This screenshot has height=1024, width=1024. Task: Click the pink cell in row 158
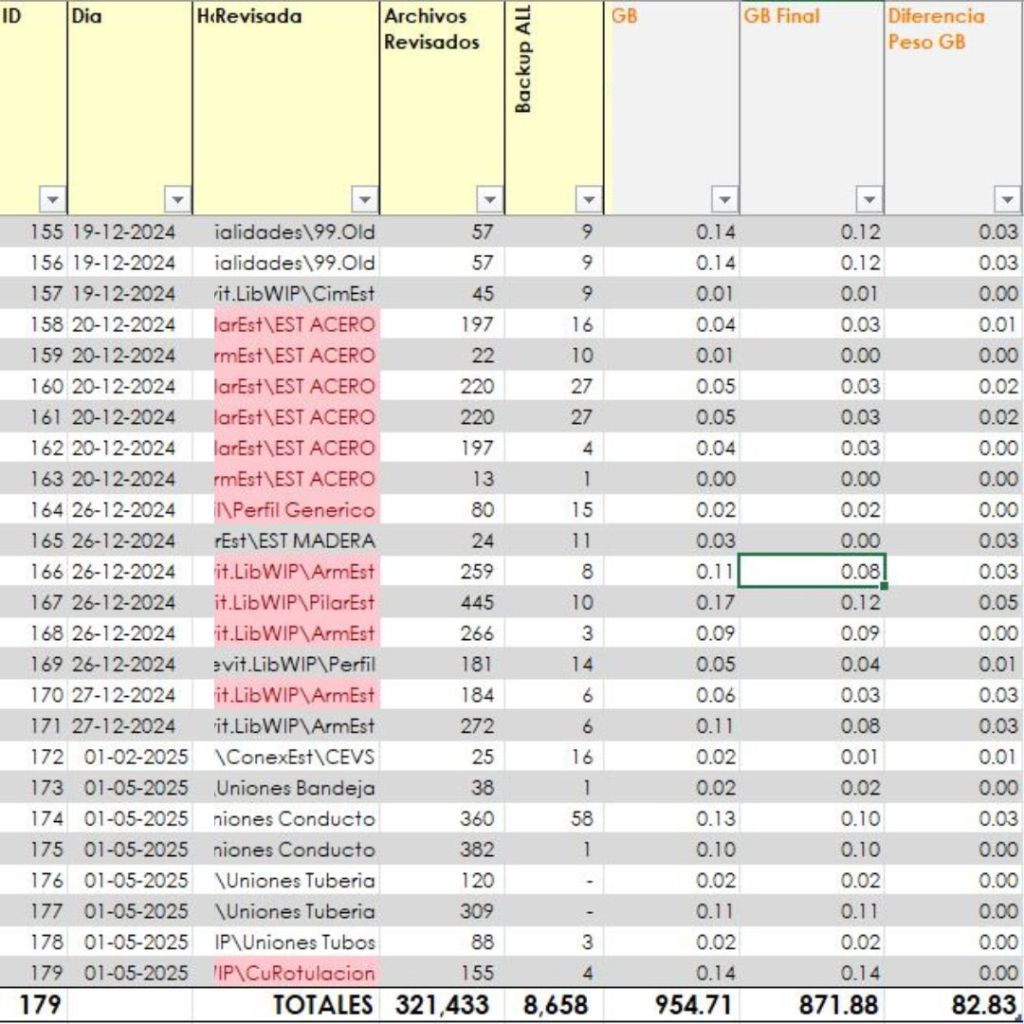pyautogui.click(x=296, y=325)
